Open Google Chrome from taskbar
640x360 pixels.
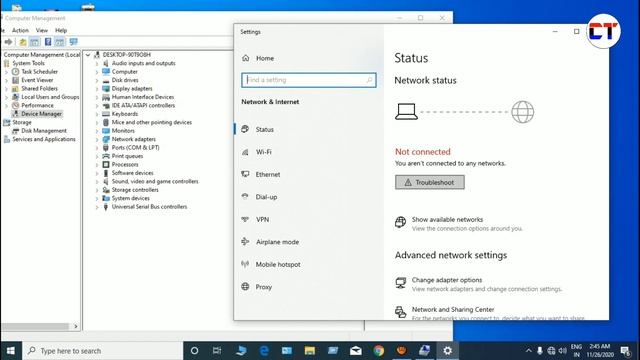[378, 351]
